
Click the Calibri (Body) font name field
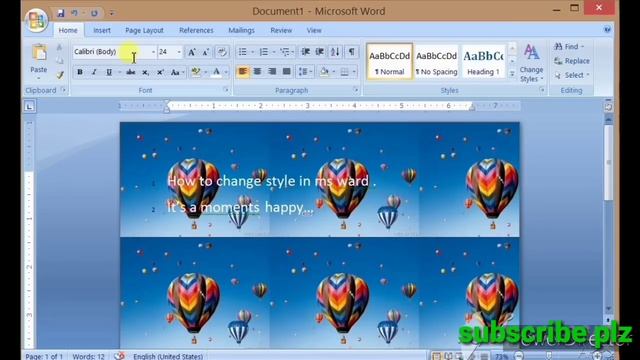pos(111,52)
